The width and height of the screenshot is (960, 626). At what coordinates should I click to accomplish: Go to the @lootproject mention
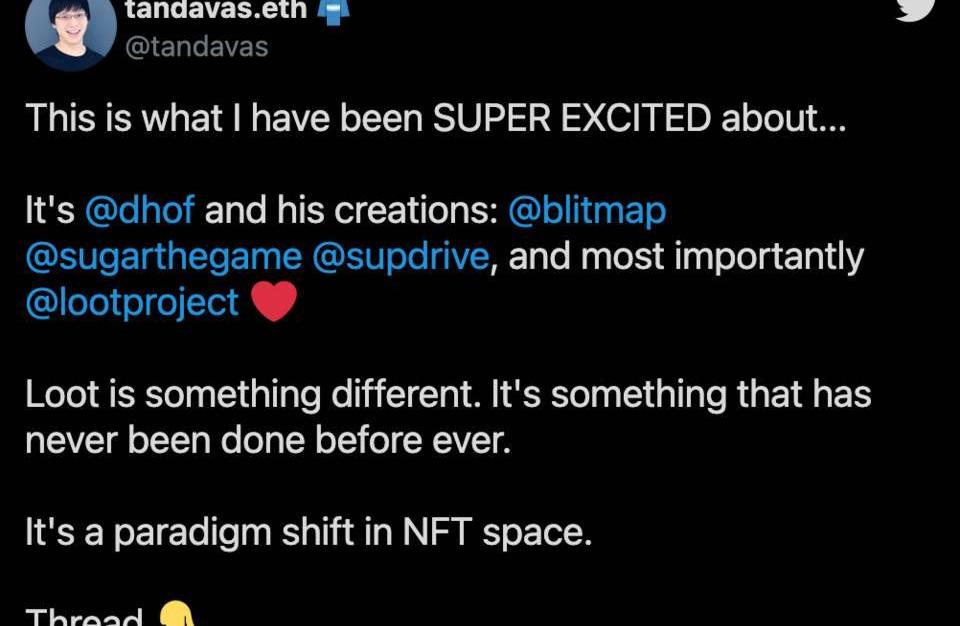coord(132,302)
